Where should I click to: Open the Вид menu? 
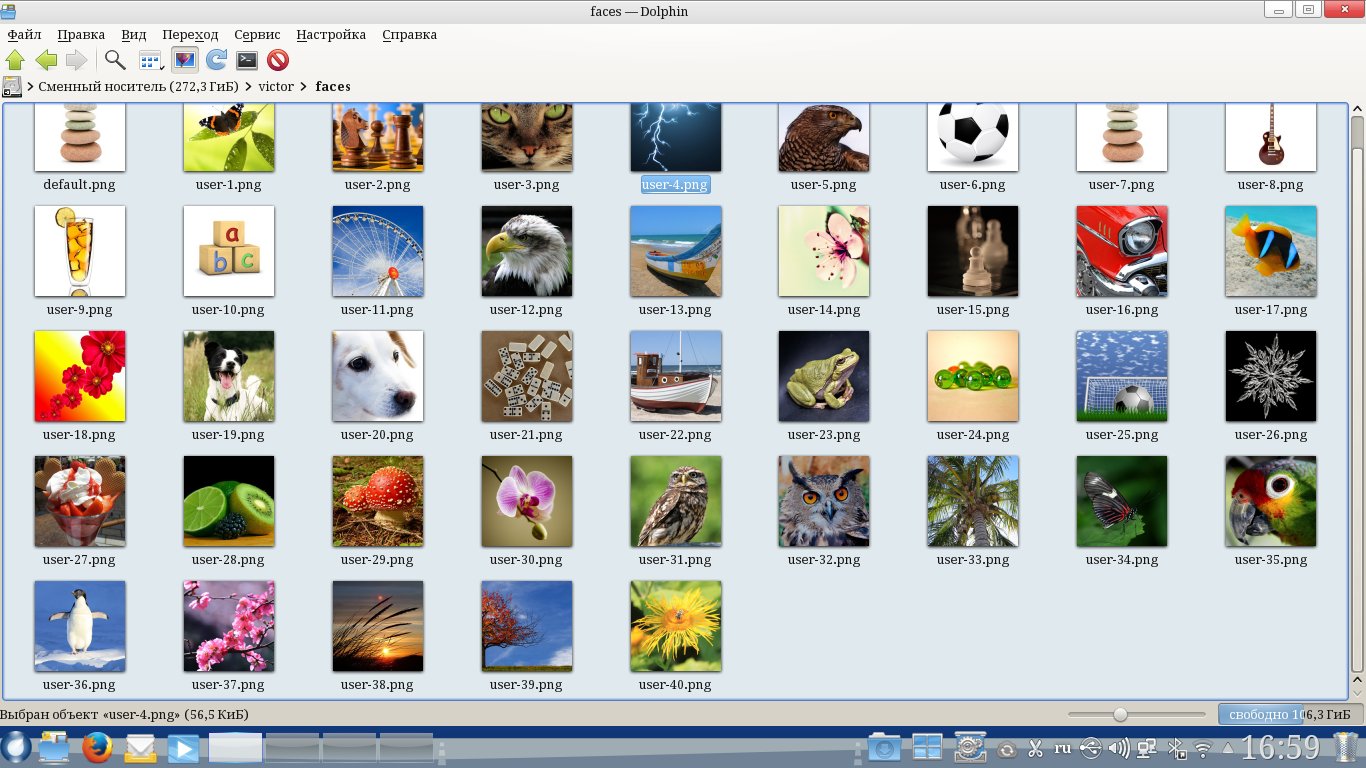(133, 34)
